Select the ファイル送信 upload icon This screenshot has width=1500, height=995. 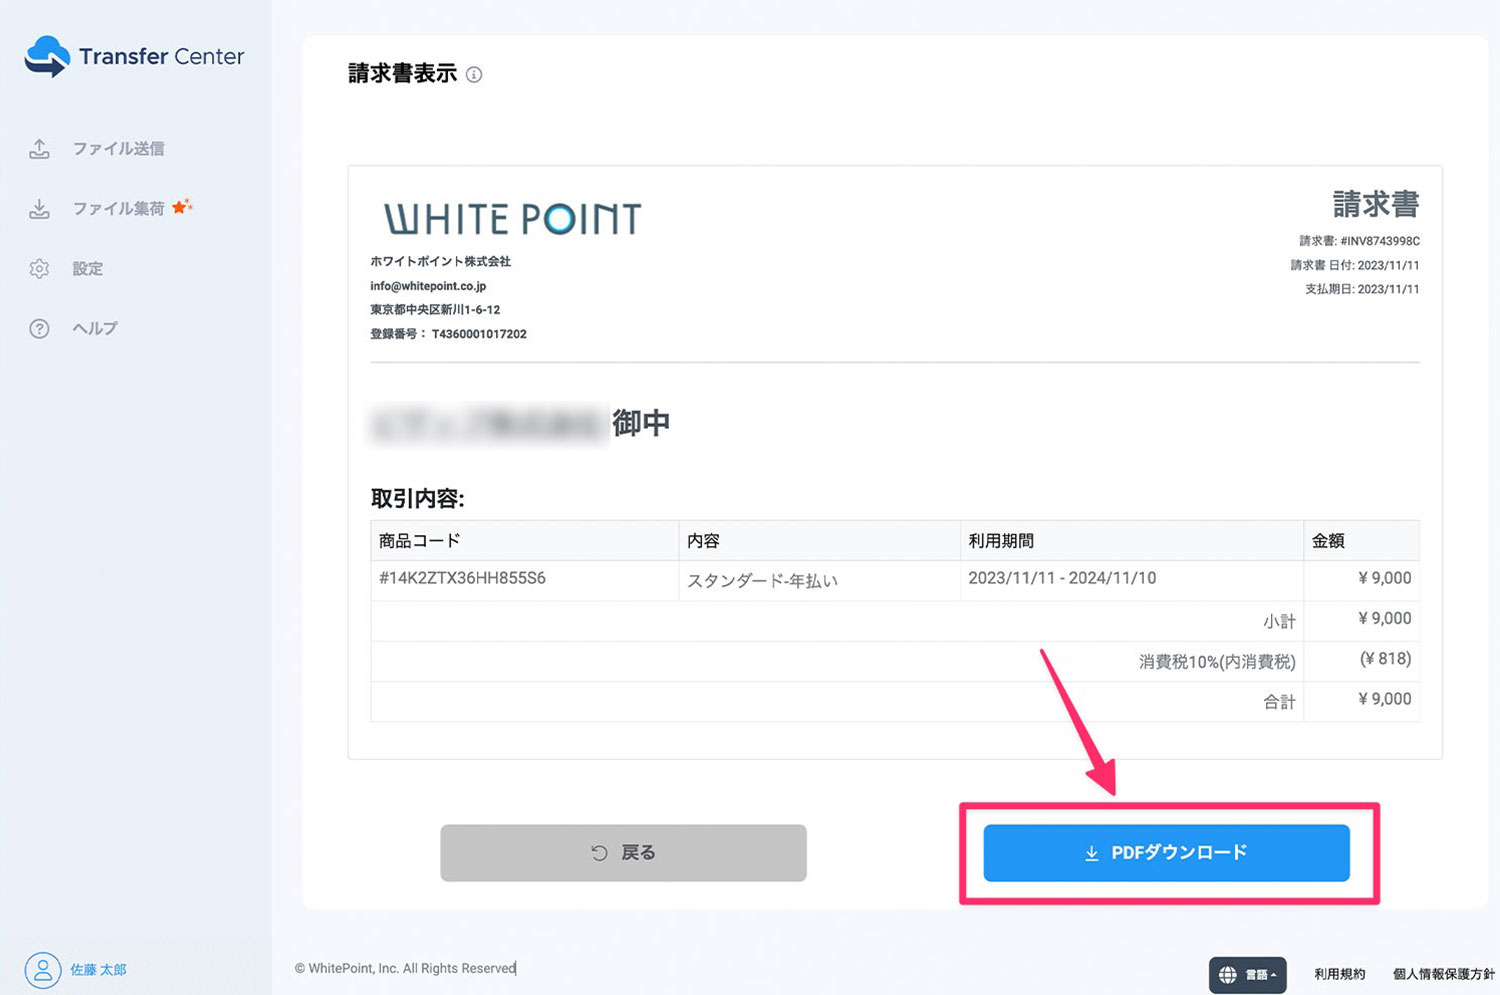pyautogui.click(x=39, y=148)
